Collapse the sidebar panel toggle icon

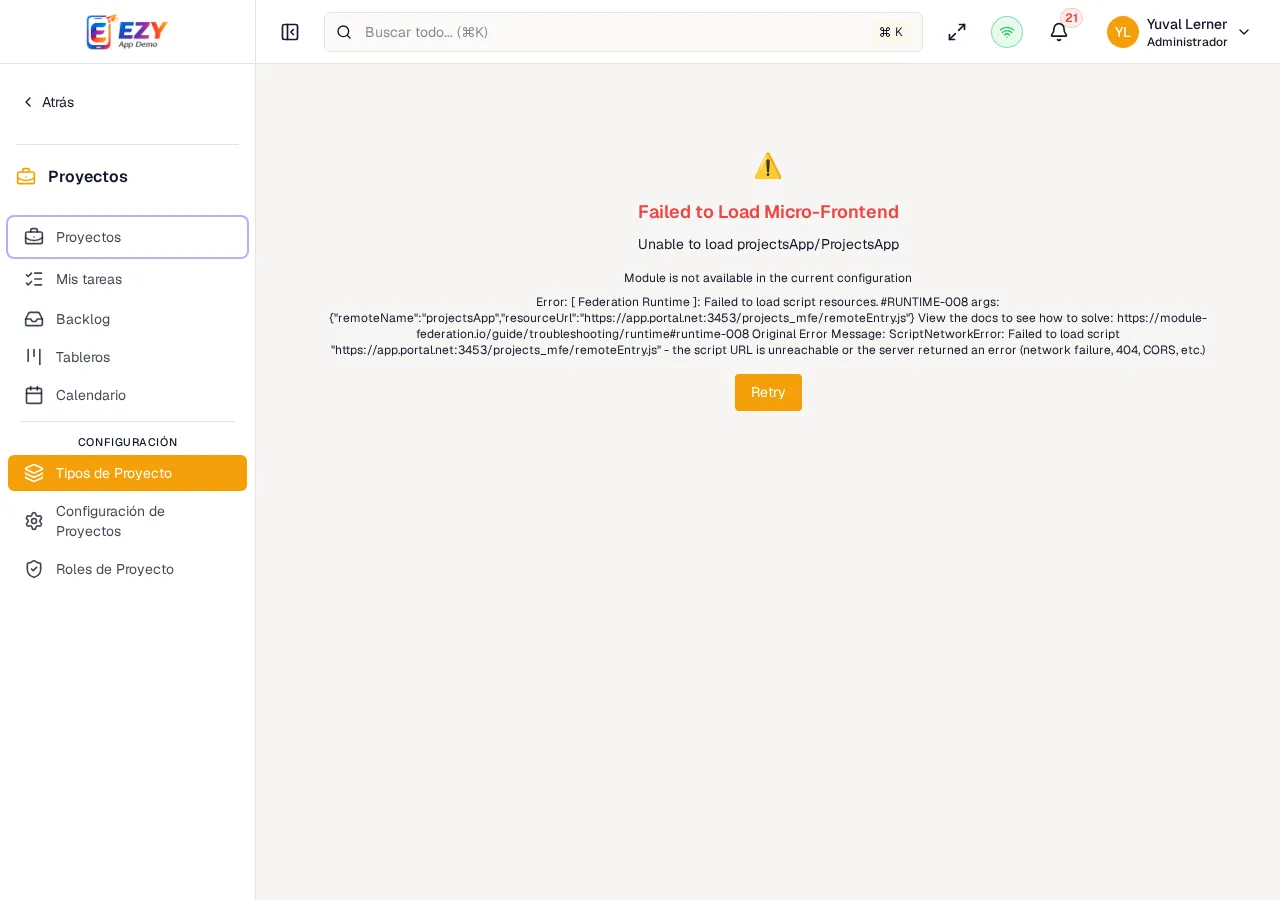[290, 32]
